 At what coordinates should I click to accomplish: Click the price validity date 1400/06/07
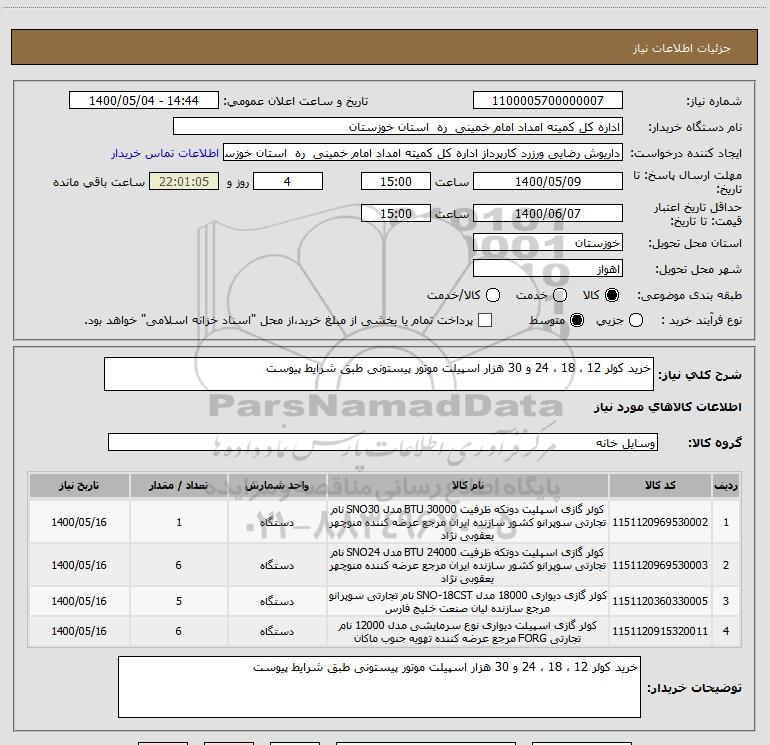pos(548,213)
